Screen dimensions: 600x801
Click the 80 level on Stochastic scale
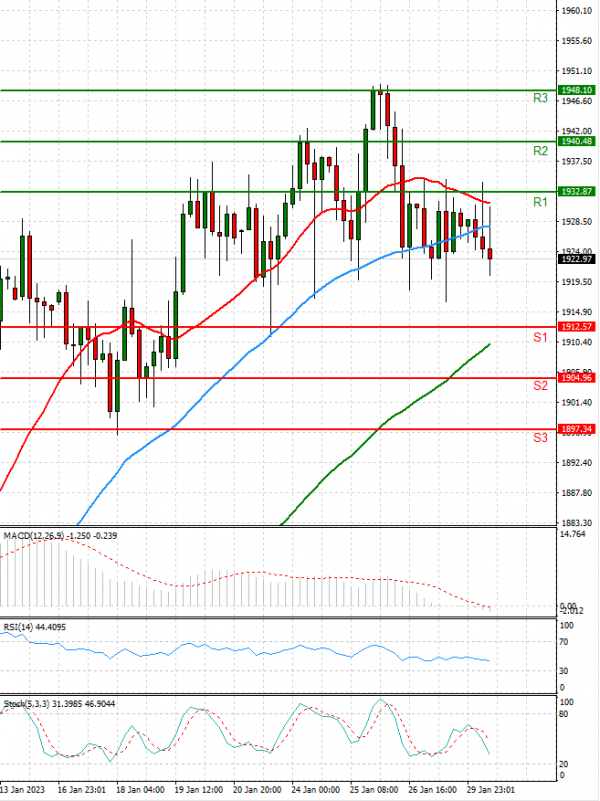pyautogui.click(x=564, y=714)
